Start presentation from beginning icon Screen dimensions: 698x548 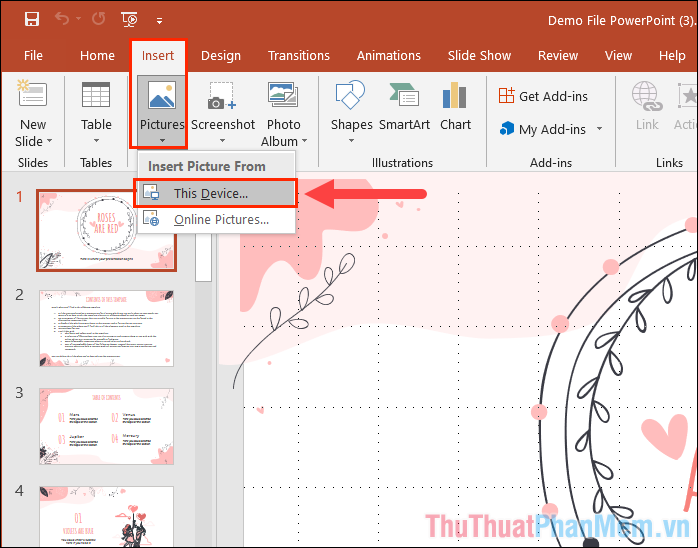(130, 19)
